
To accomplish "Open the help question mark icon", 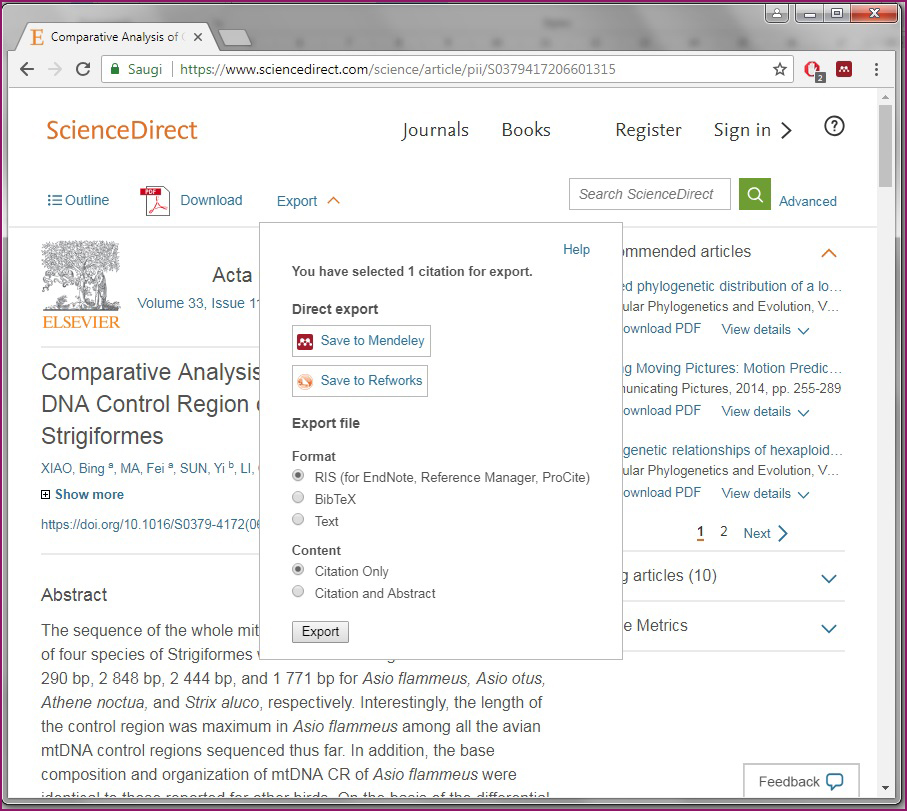I will pyautogui.click(x=834, y=127).
